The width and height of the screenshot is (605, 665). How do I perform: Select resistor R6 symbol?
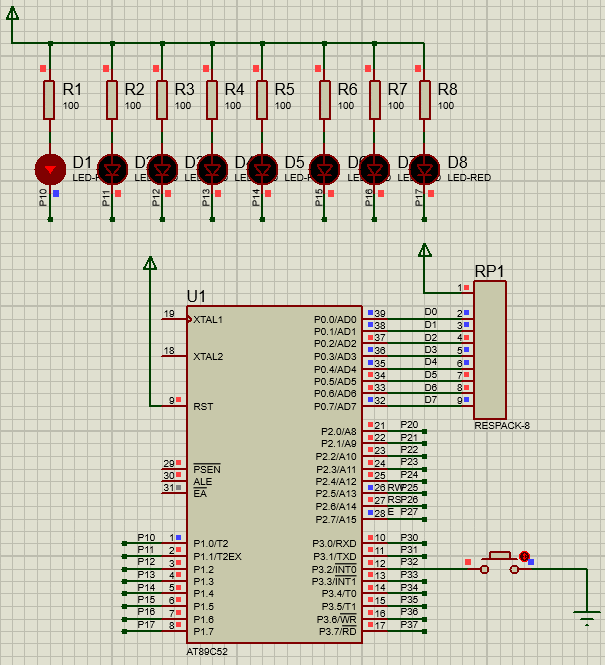click(324, 100)
